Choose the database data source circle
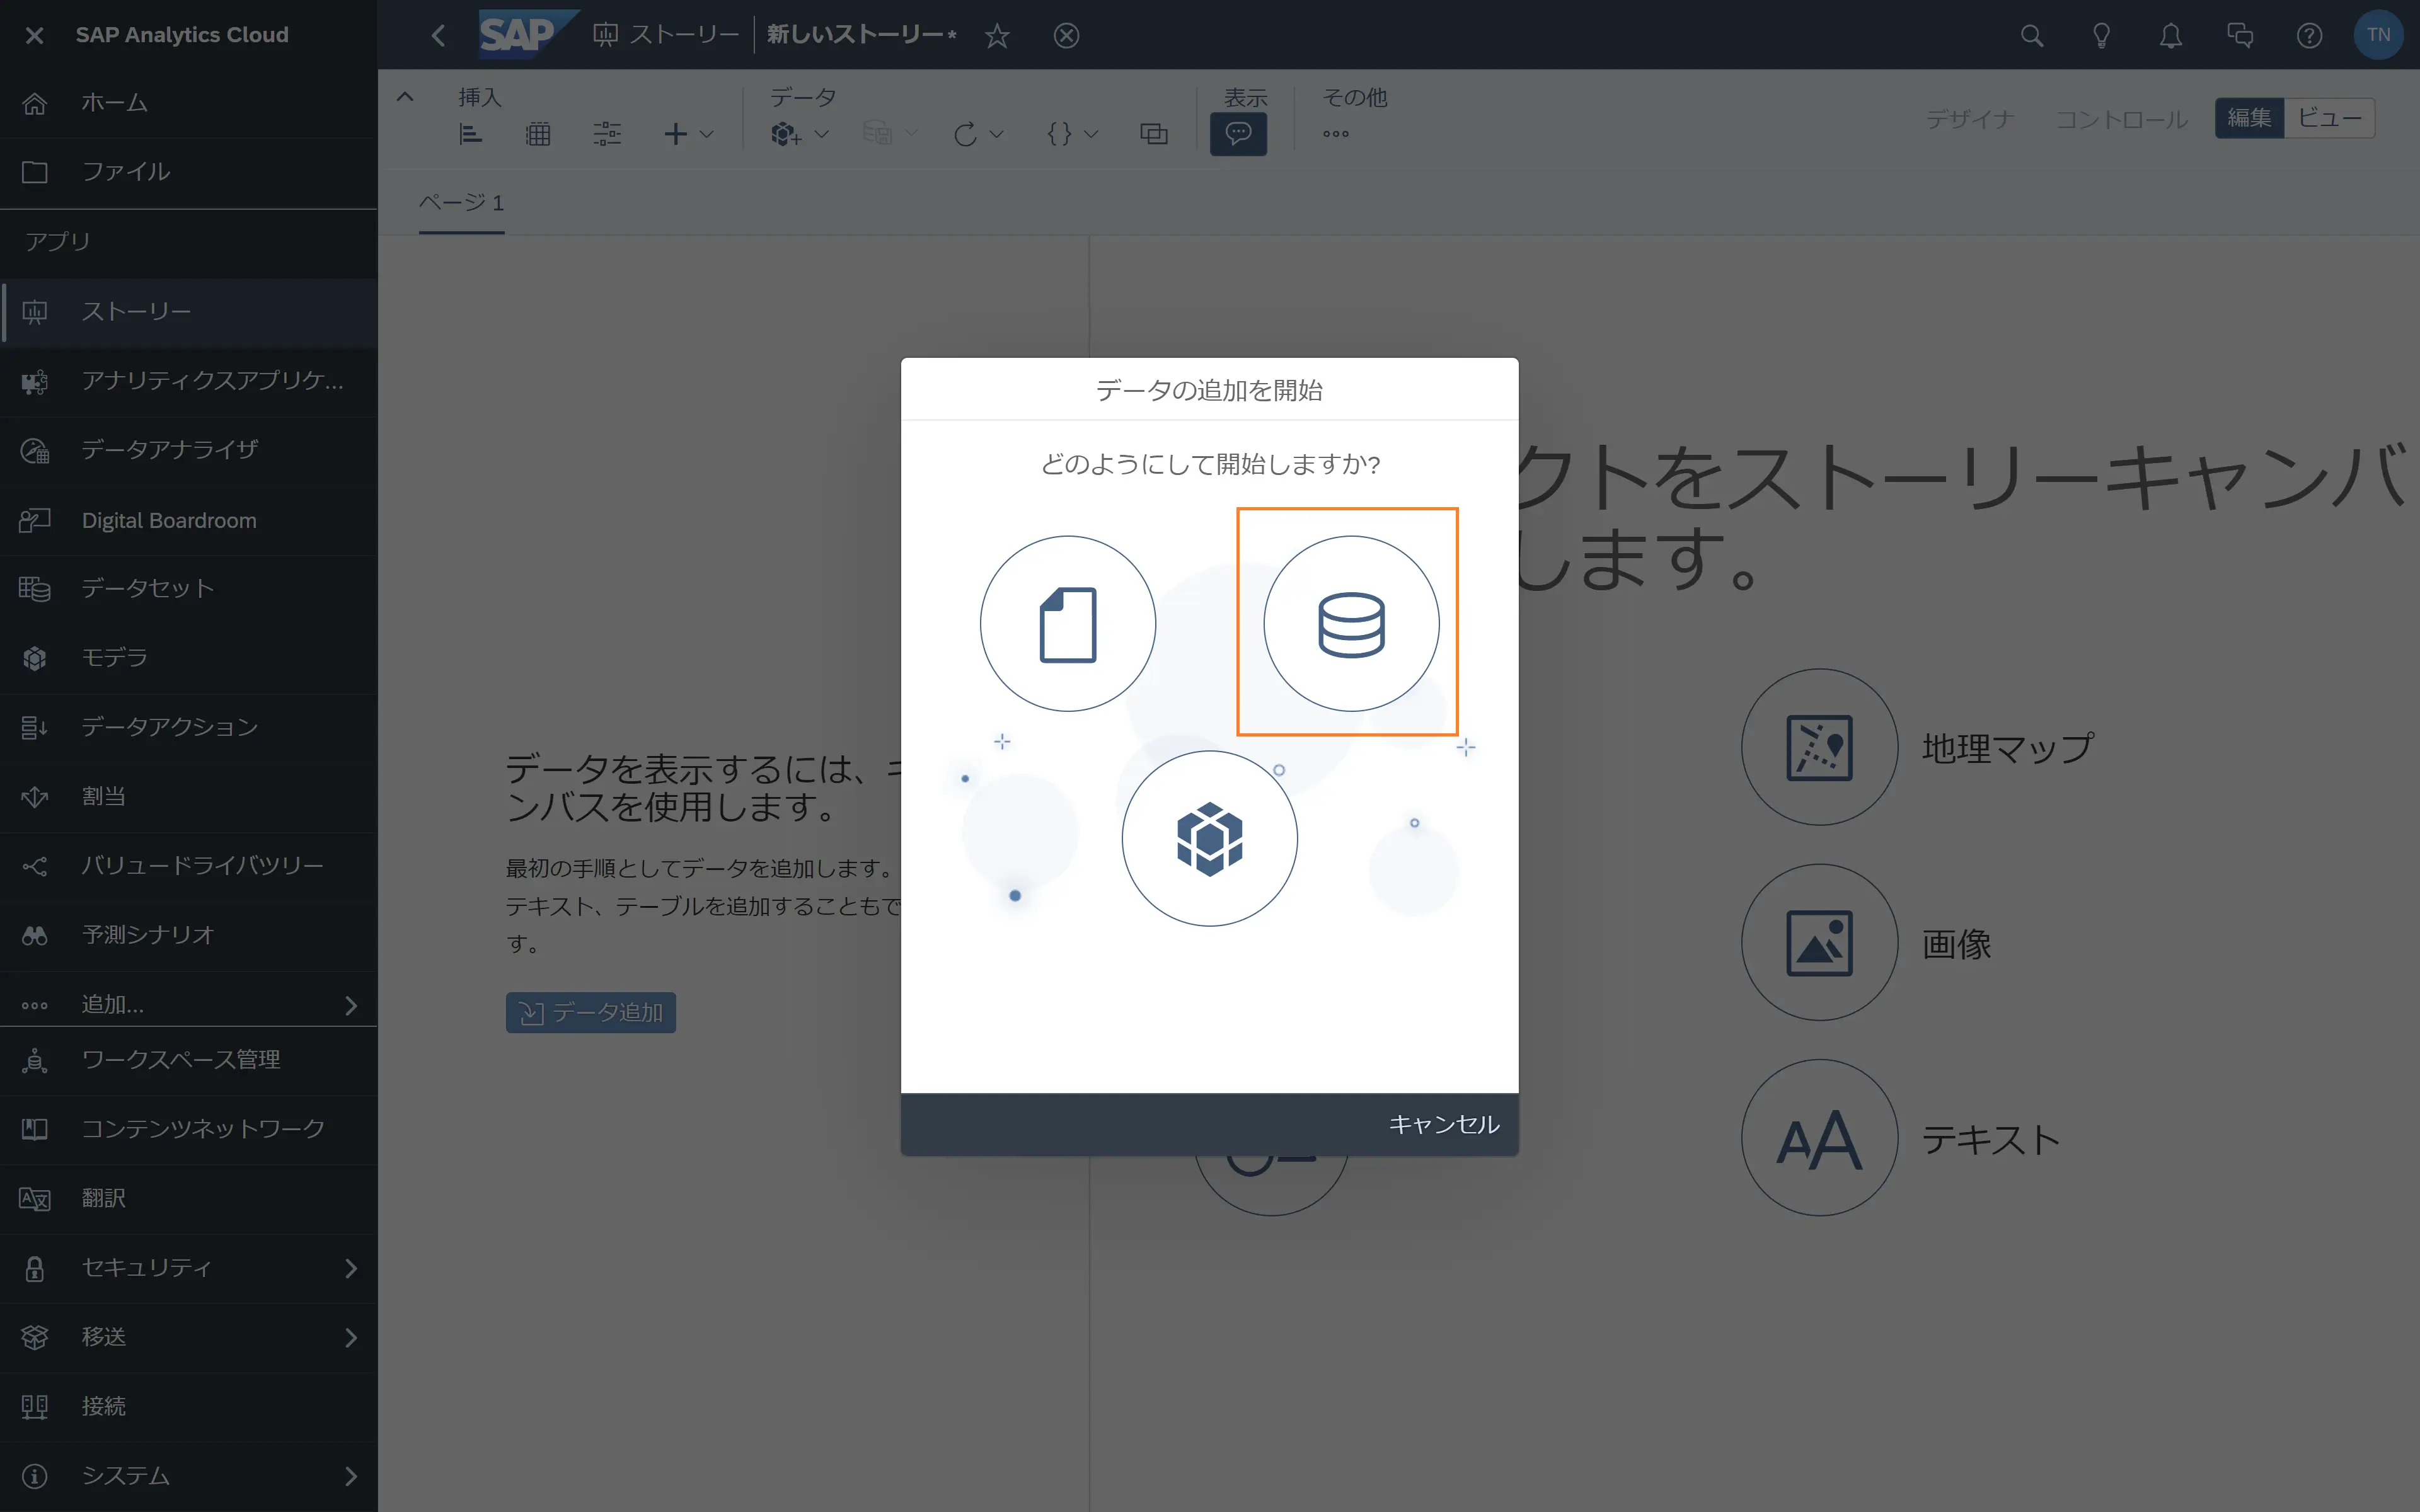This screenshot has height=1512, width=2420. pos(1351,624)
